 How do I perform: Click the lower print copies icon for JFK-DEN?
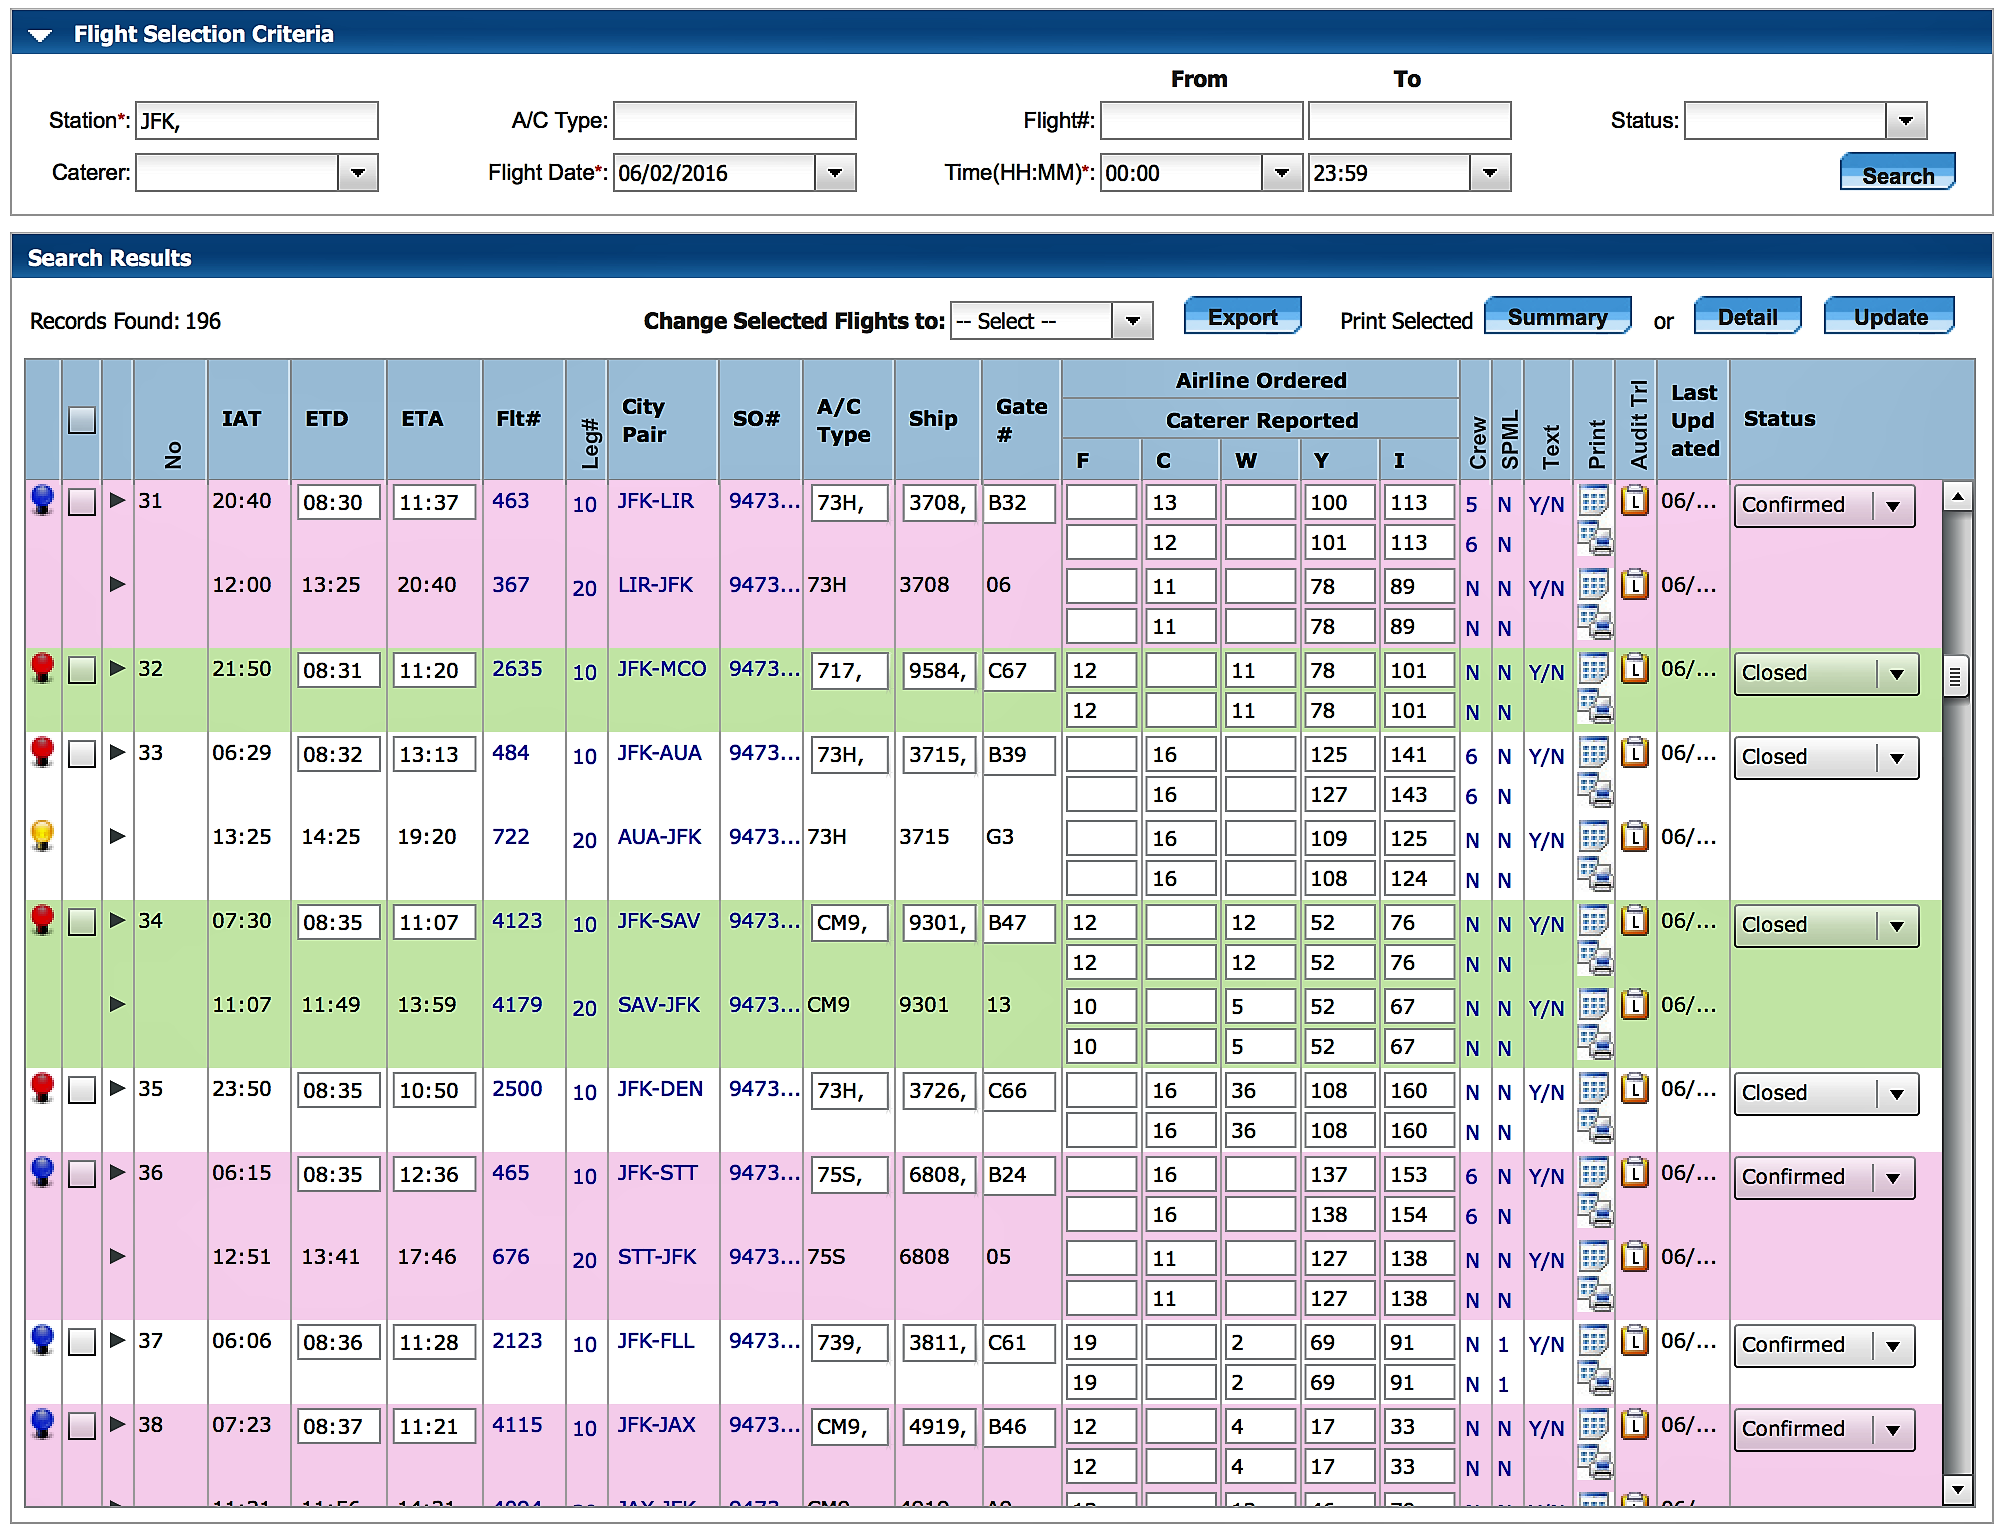(x=1595, y=1127)
